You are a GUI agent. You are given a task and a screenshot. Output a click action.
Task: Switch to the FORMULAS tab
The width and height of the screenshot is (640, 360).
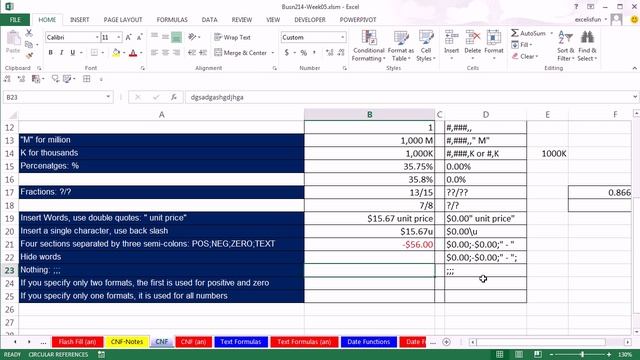[x=172, y=20]
